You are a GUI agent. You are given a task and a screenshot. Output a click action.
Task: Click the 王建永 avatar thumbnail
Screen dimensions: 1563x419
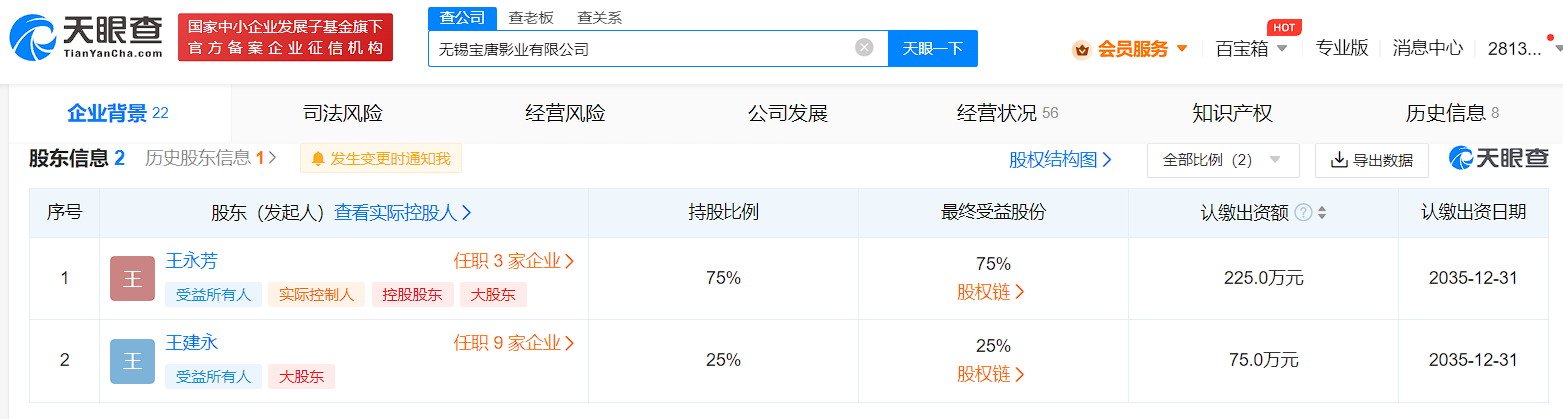point(132,361)
